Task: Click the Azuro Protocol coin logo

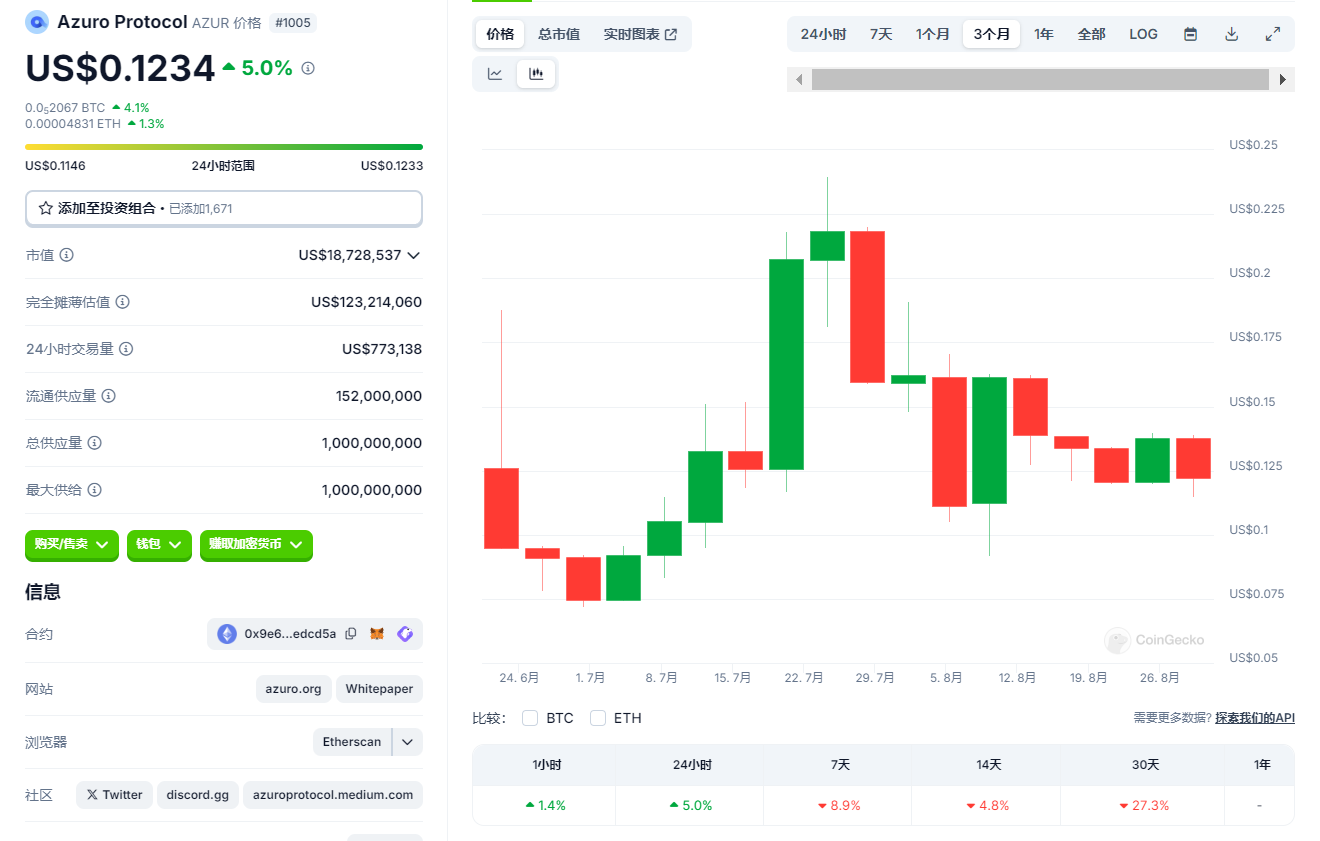Action: coord(37,21)
